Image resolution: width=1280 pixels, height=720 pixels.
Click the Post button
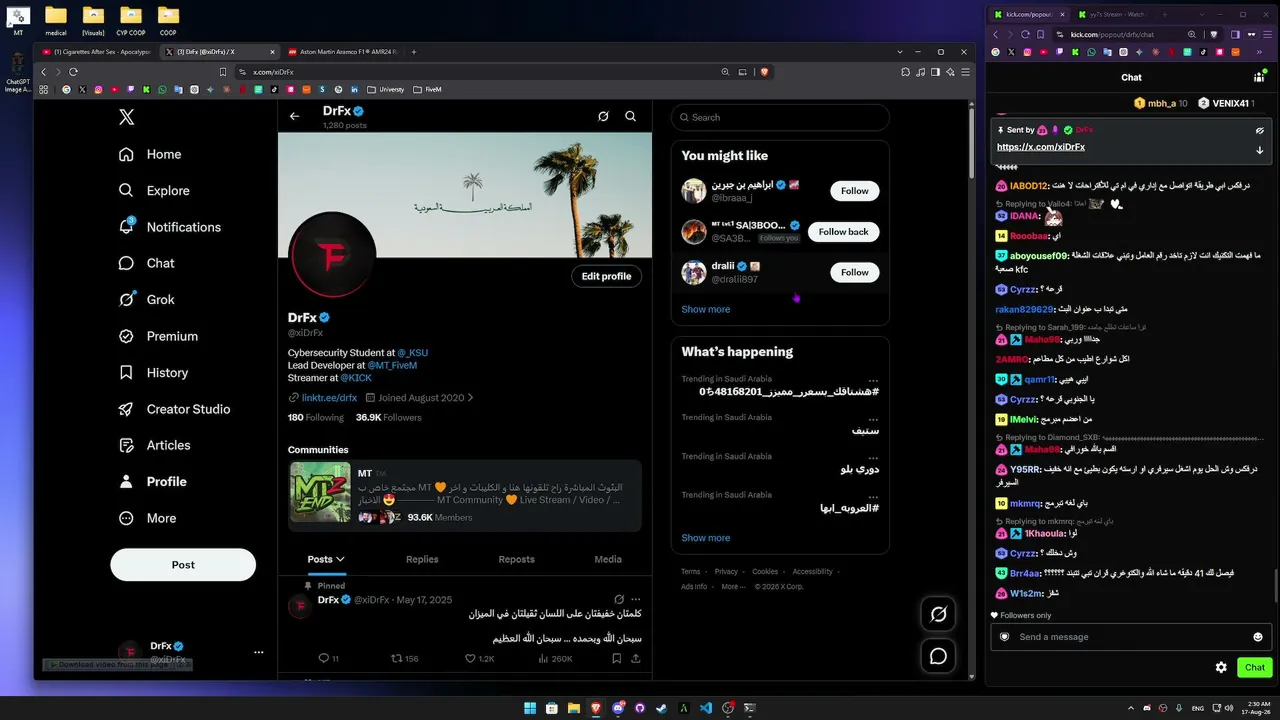coord(183,565)
